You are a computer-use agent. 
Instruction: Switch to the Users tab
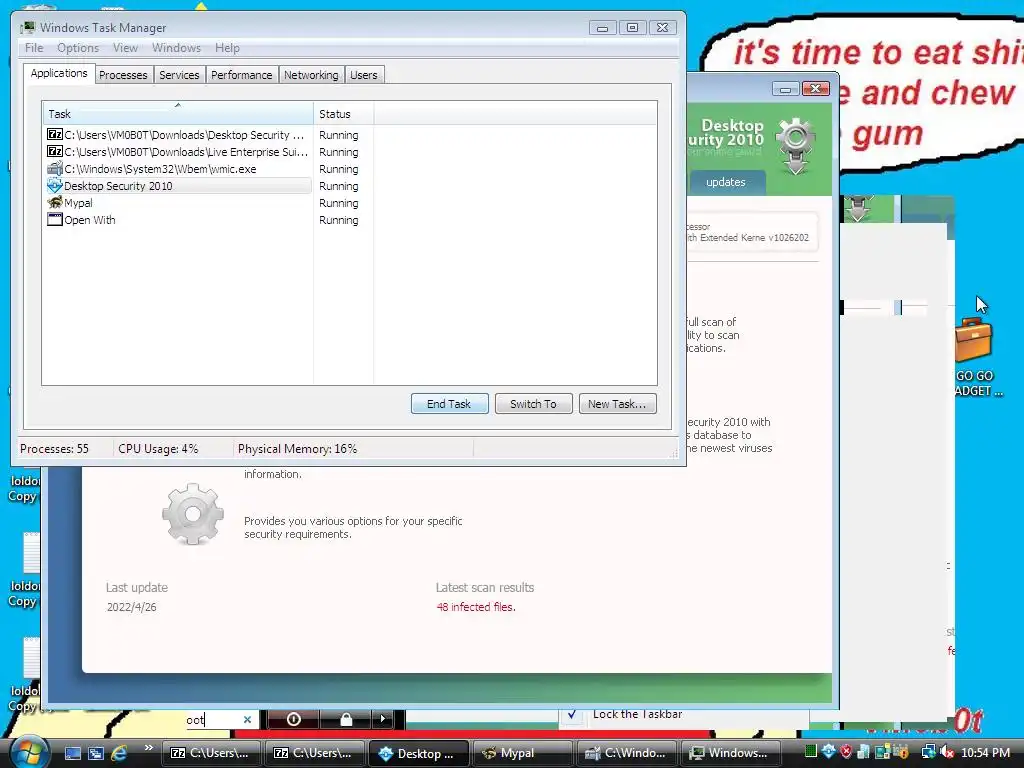pos(364,75)
